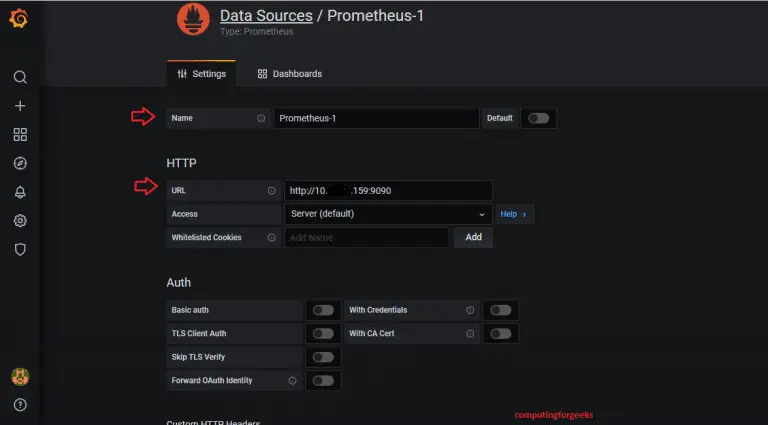Click the Add button for whitelisted cookies
The height and width of the screenshot is (425, 768).
473,238
